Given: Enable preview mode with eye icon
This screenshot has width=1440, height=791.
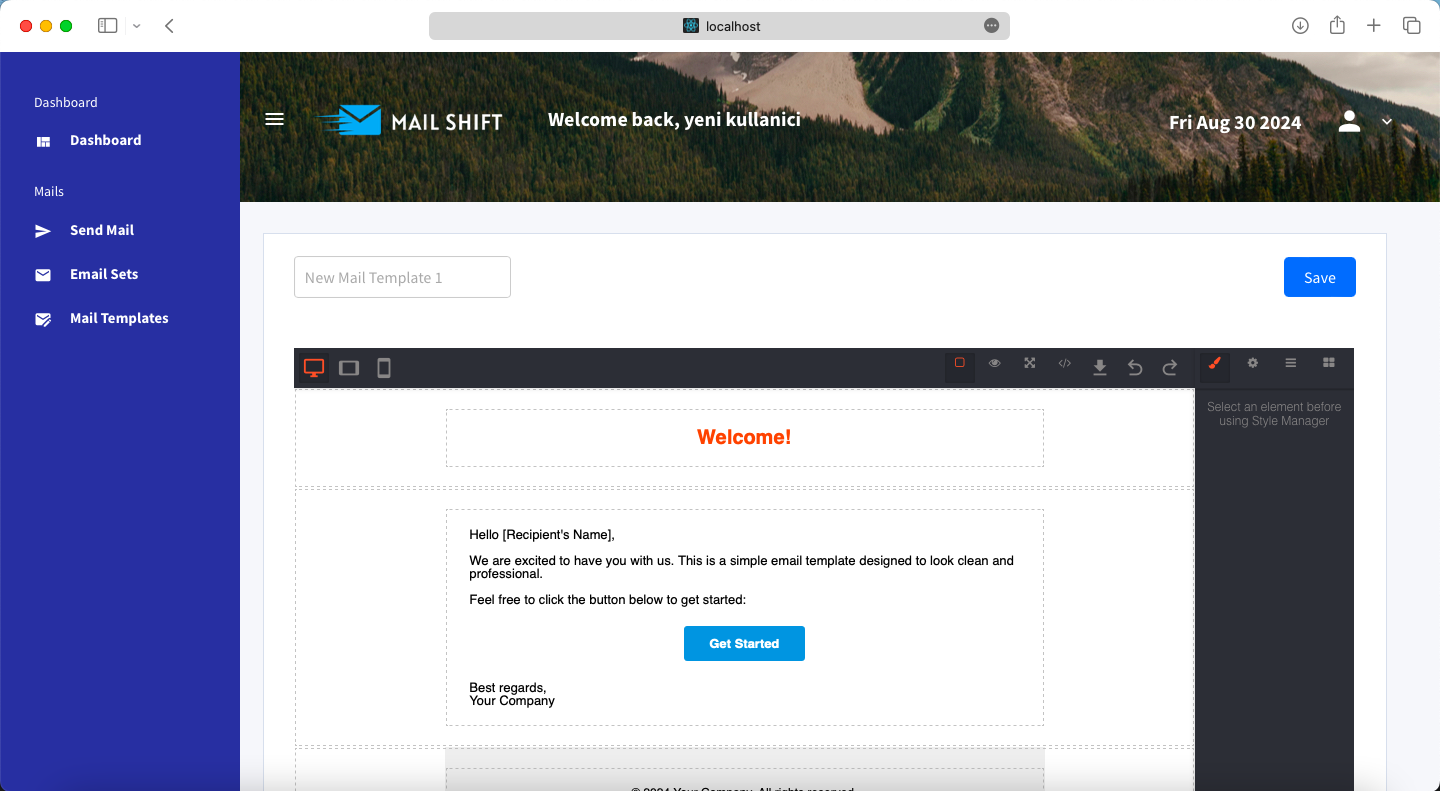Looking at the screenshot, I should (994, 364).
